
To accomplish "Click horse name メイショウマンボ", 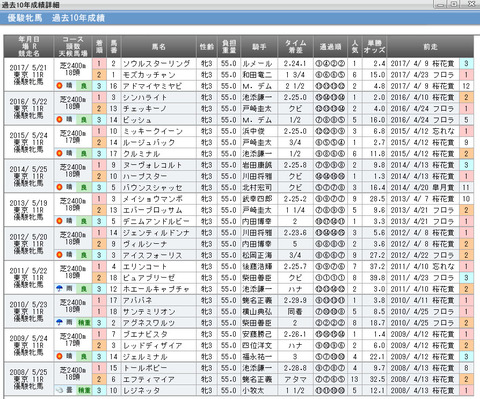I will point(153,199).
